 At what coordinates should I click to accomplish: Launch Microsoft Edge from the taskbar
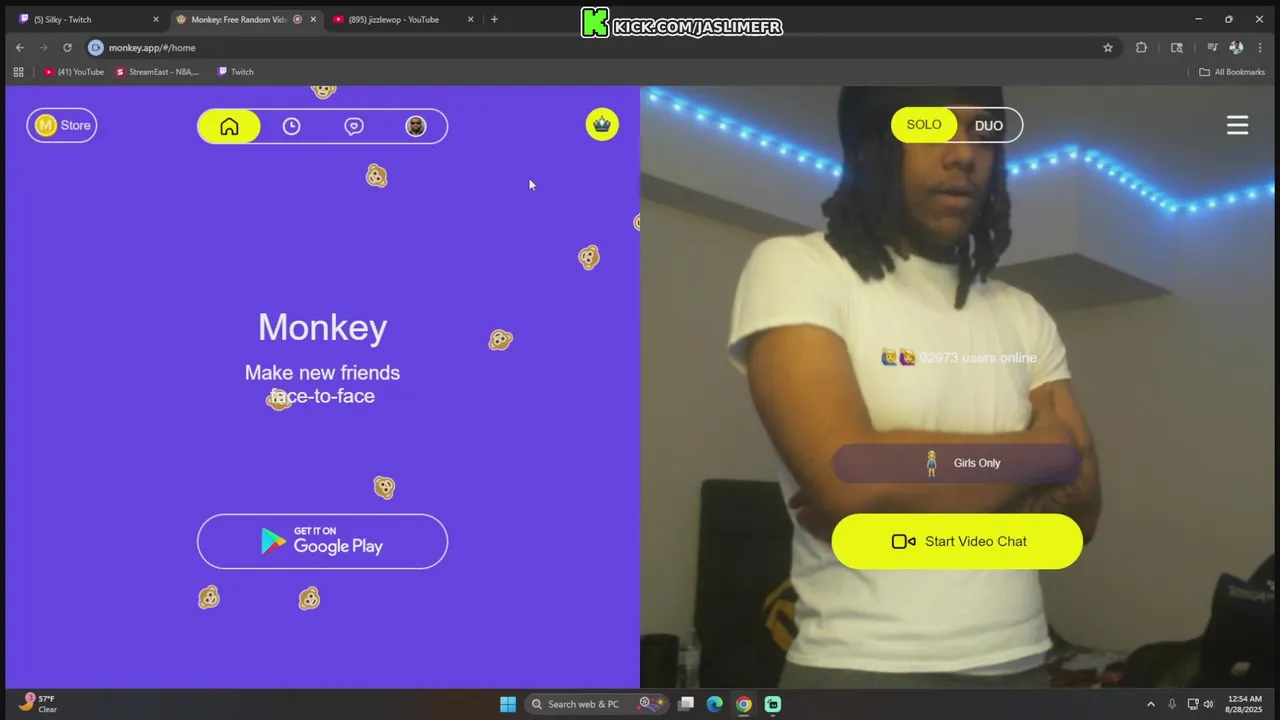(x=714, y=704)
